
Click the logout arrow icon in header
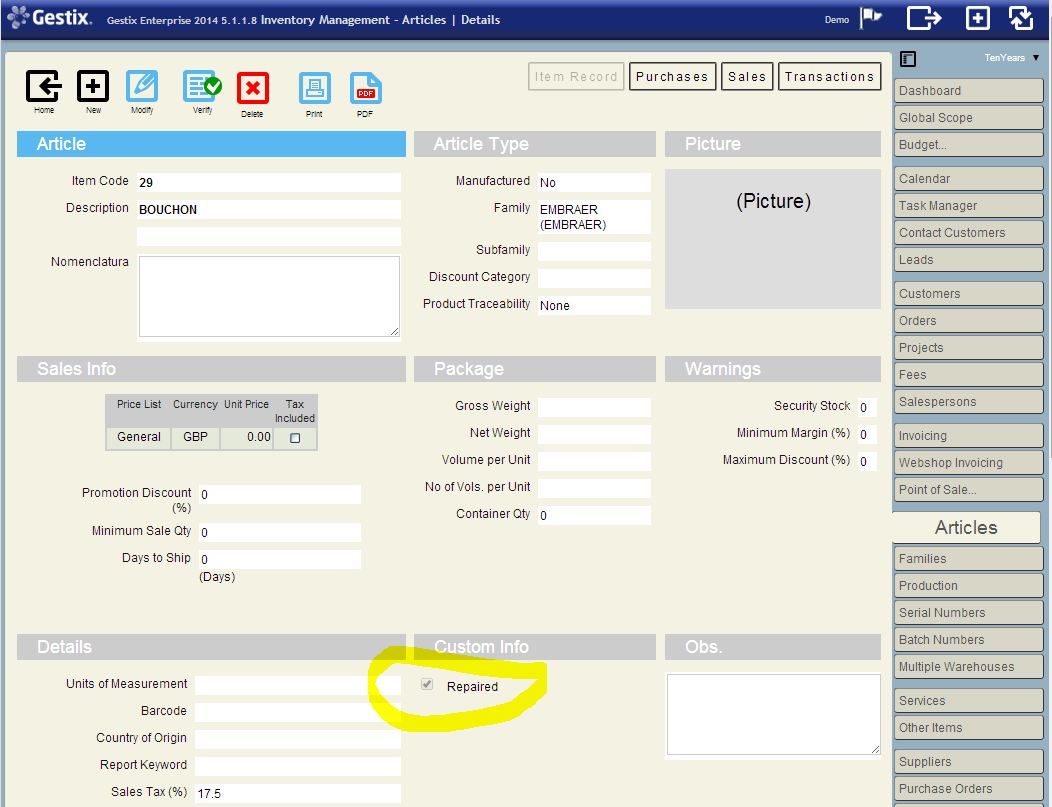[924, 17]
